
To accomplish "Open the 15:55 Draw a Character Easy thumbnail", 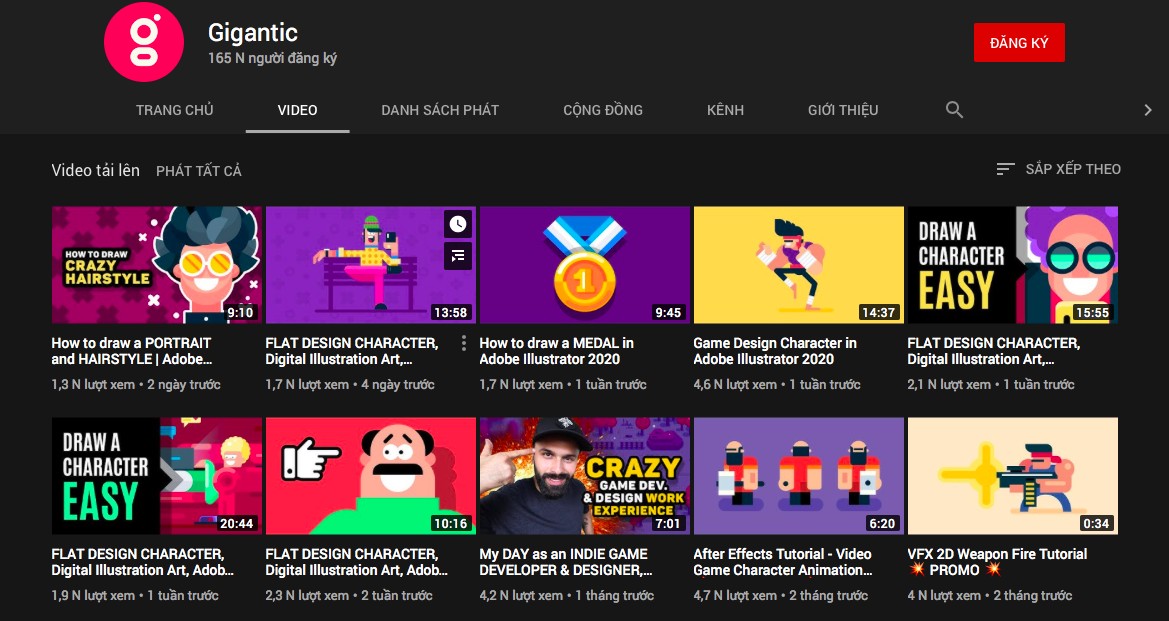I will pyautogui.click(x=1012, y=265).
